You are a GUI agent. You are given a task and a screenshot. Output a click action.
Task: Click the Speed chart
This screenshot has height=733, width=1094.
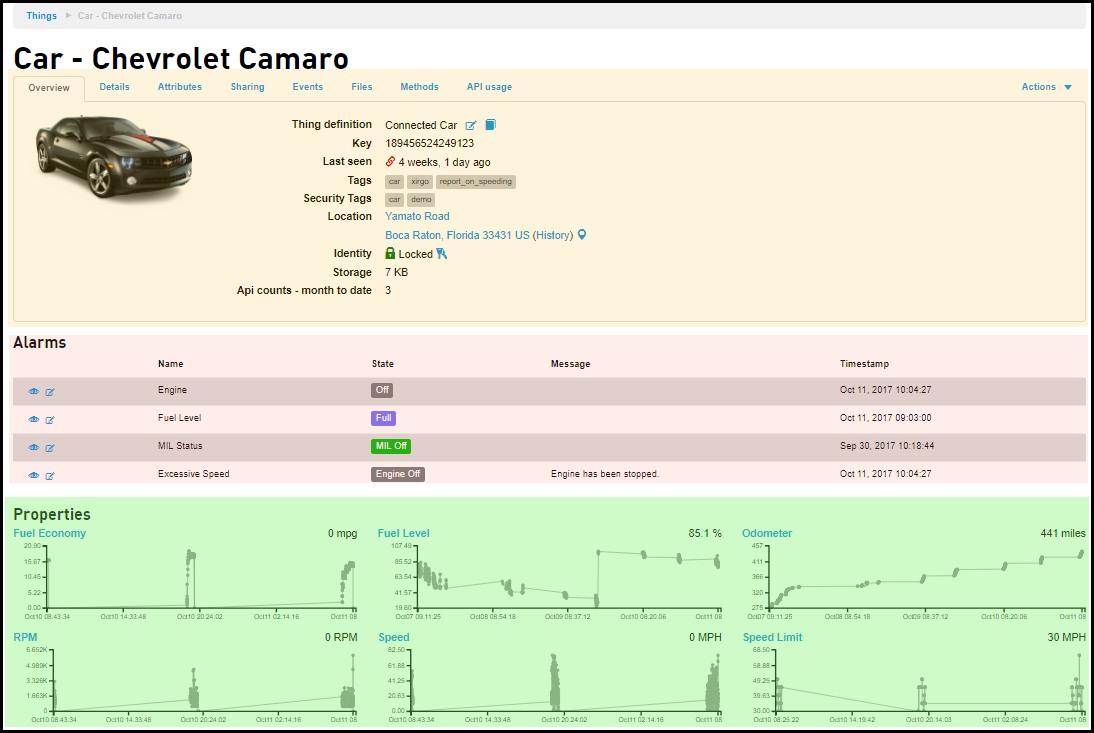tap(554, 685)
